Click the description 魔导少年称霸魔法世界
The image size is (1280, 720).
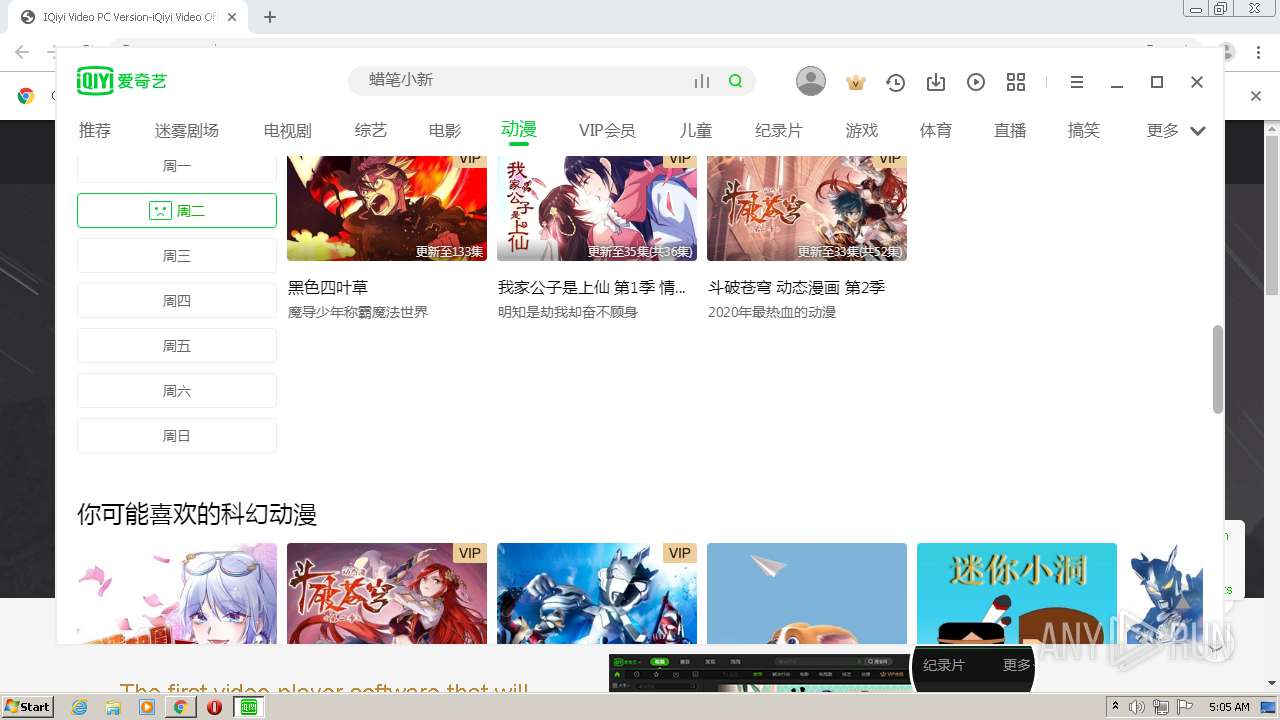click(x=358, y=313)
